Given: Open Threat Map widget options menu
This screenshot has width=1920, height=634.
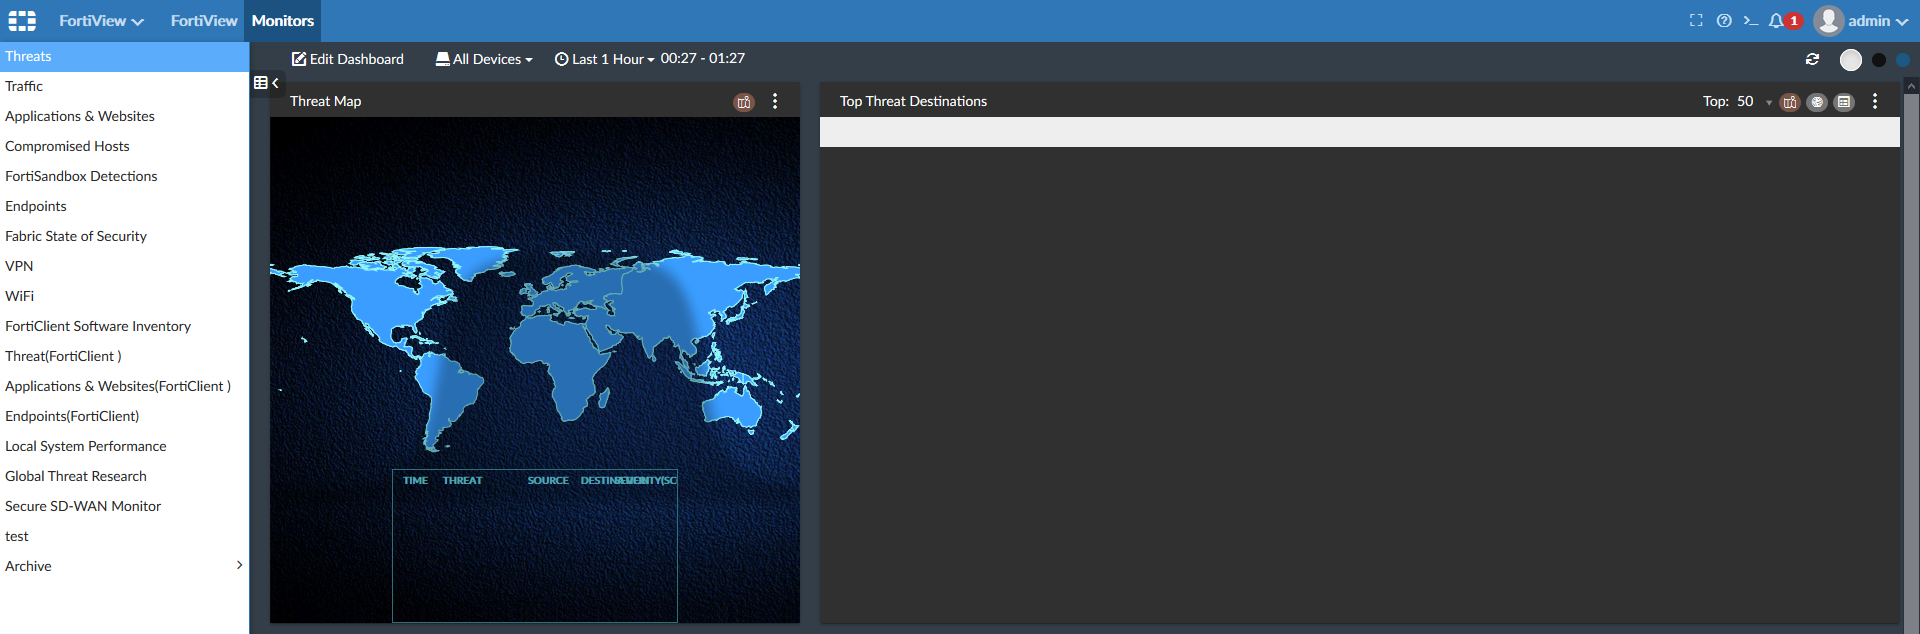Looking at the screenshot, I should (775, 101).
